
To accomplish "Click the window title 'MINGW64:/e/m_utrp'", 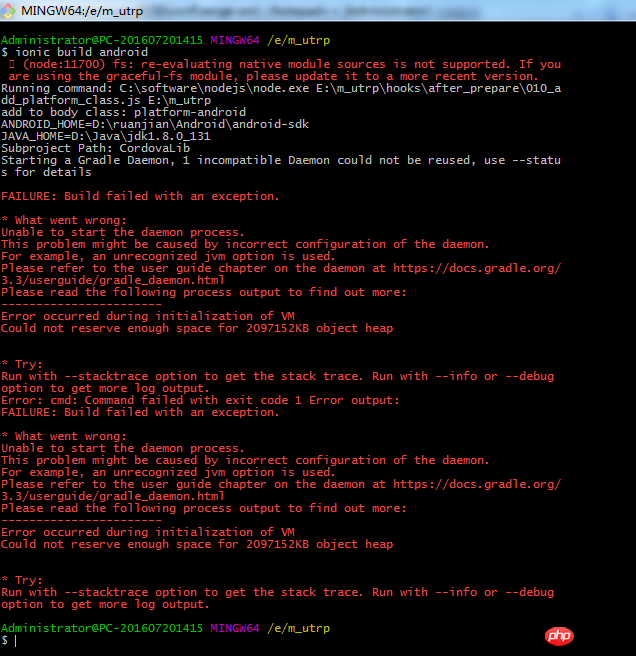I will (x=82, y=10).
